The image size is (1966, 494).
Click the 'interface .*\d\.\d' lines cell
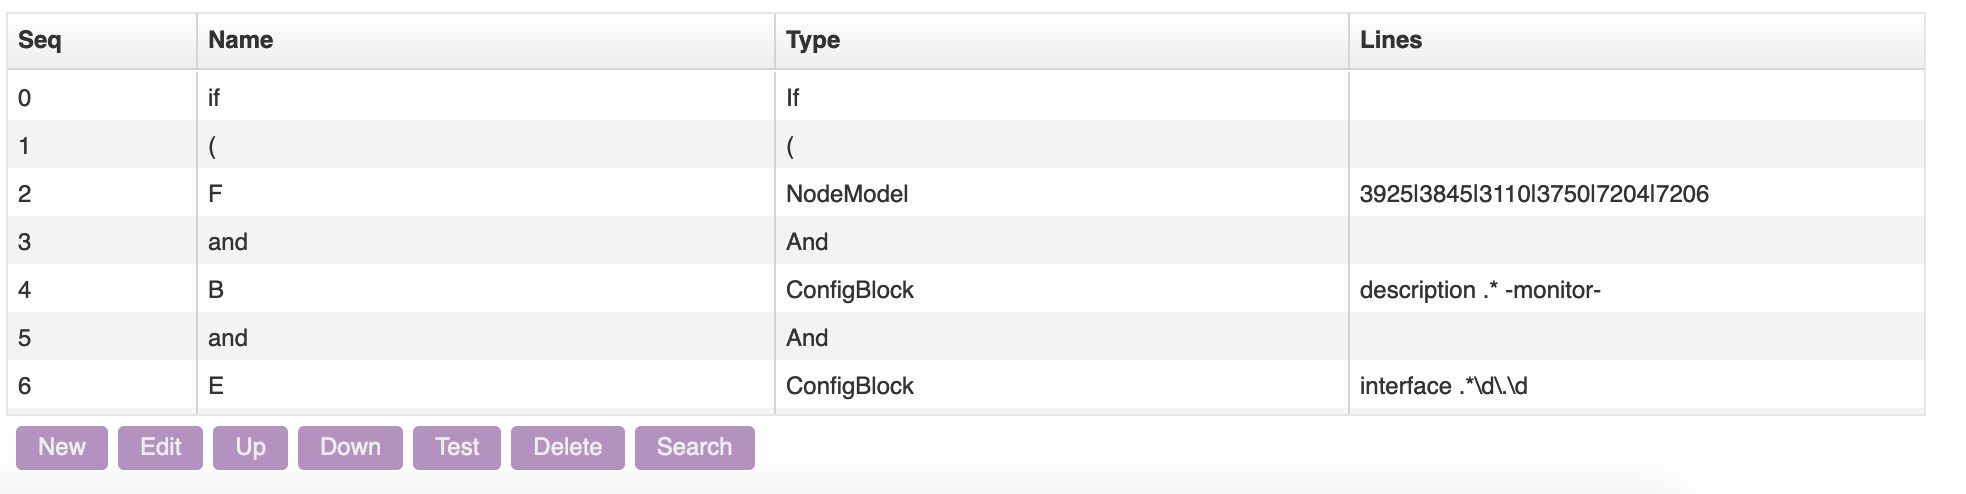(x=1443, y=386)
